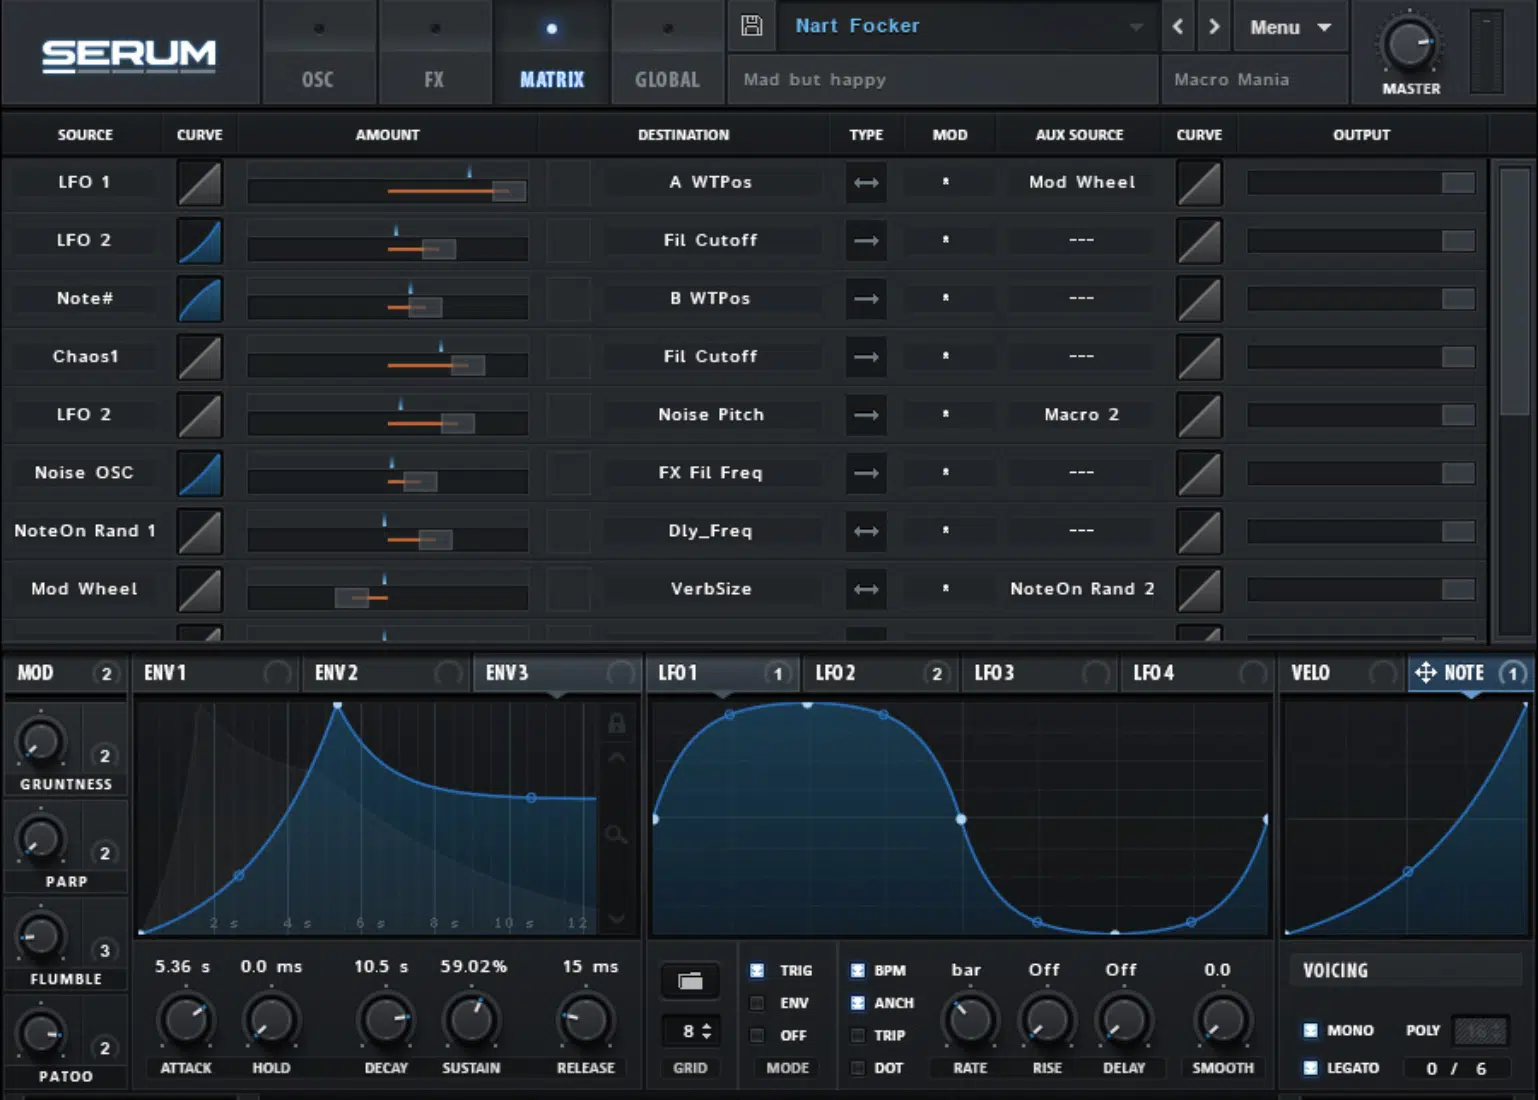Image resolution: width=1538 pixels, height=1100 pixels.
Task: Click output curve icon for VerbSize row
Action: [x=1199, y=589]
